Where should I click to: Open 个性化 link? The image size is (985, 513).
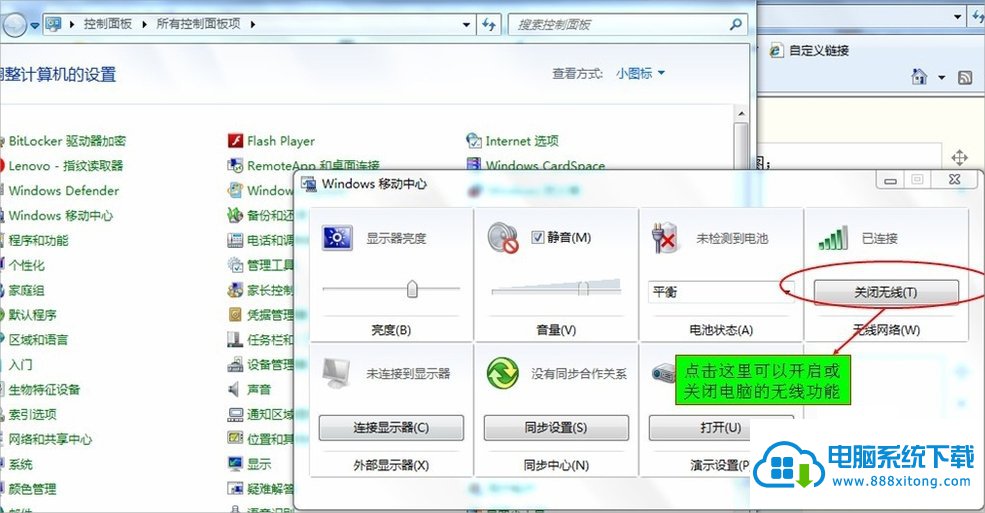[26, 265]
